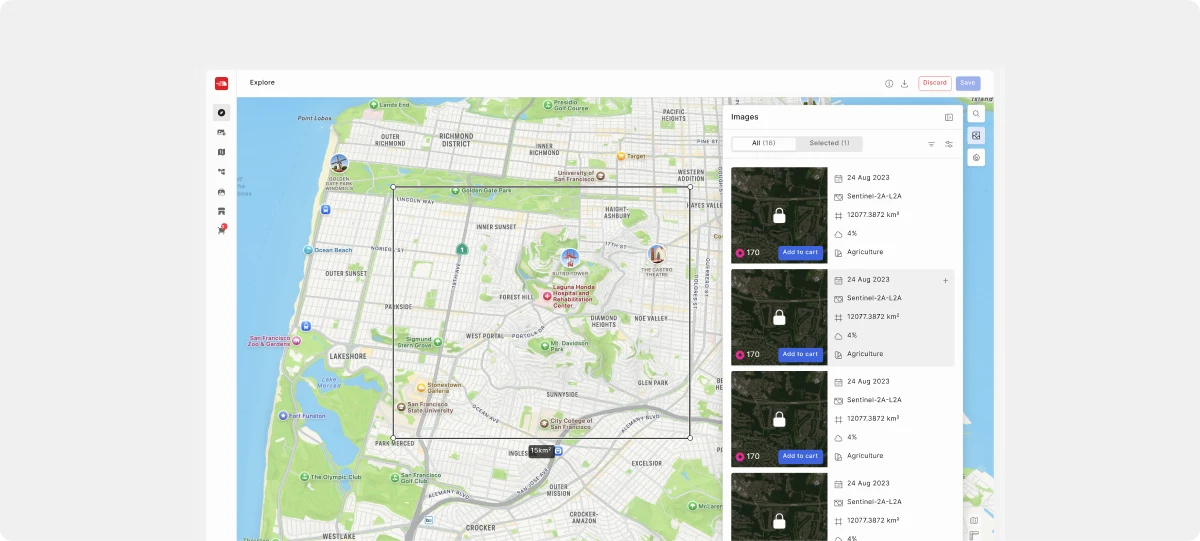Click the hexagon layers button below imagery button

pos(976,157)
